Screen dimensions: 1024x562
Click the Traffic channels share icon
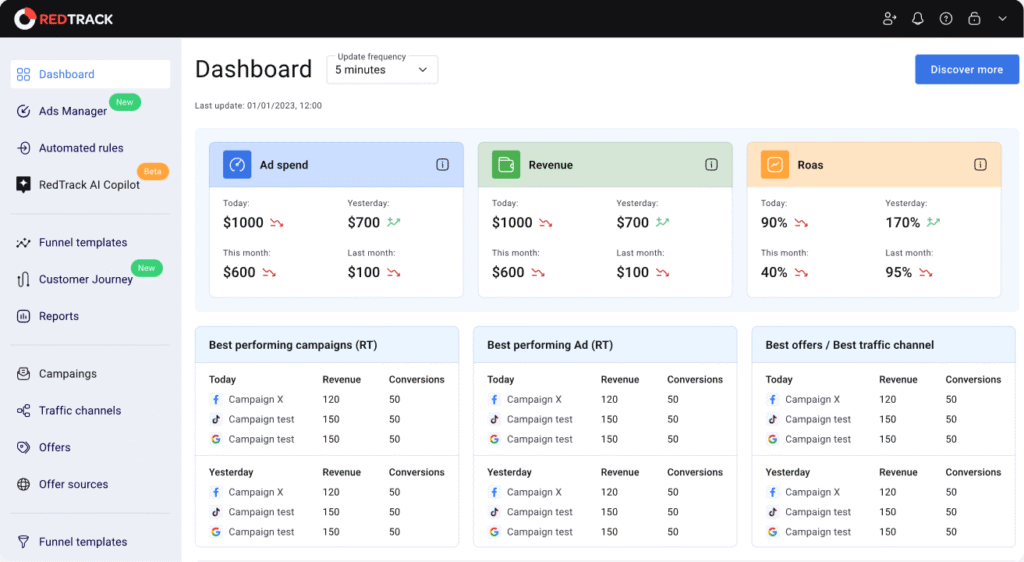point(24,411)
